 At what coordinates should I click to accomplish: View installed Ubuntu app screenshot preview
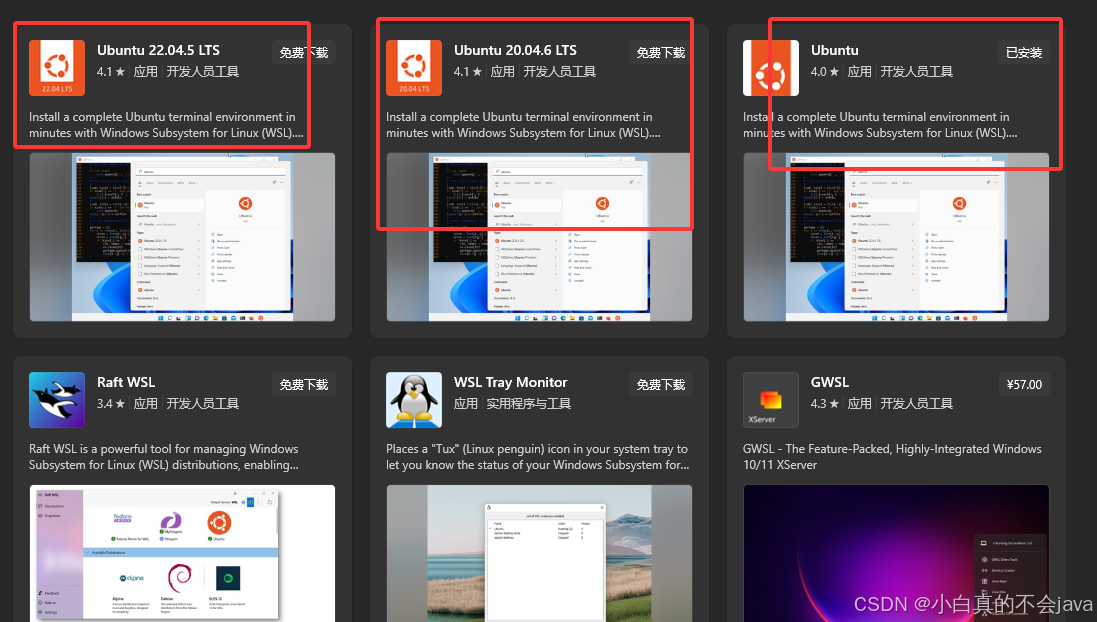tap(896, 237)
